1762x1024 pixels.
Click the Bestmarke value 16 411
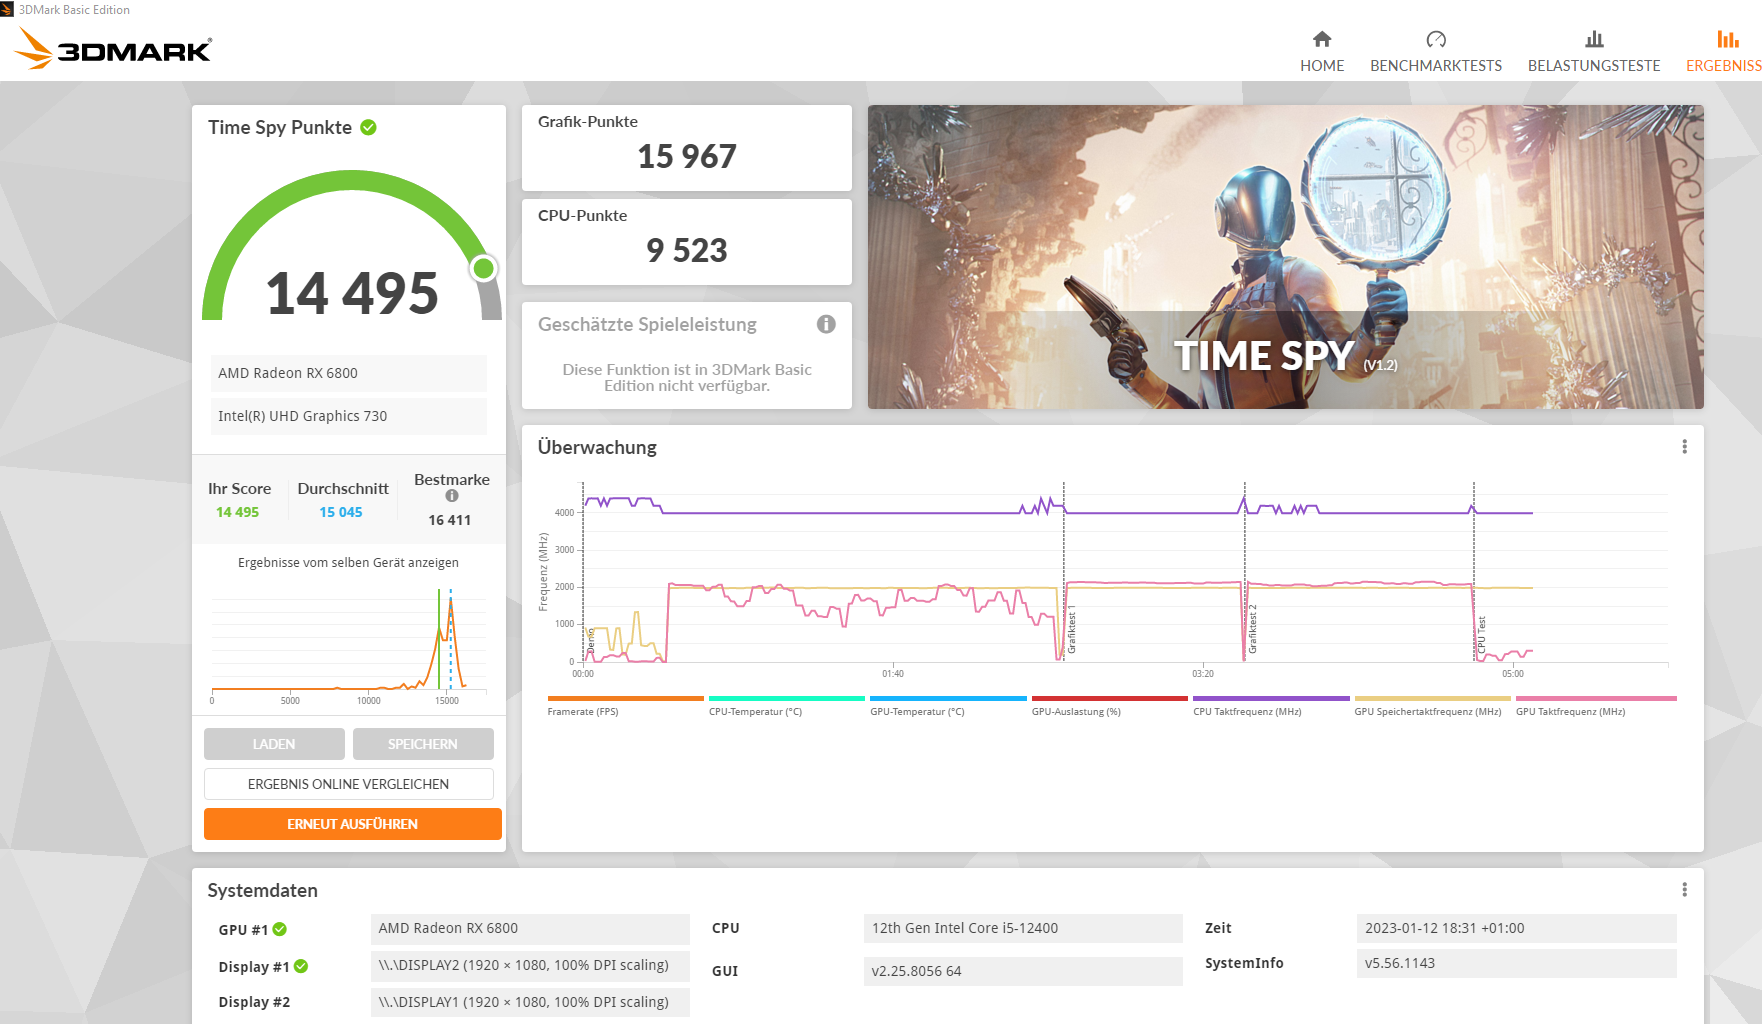[450, 520]
